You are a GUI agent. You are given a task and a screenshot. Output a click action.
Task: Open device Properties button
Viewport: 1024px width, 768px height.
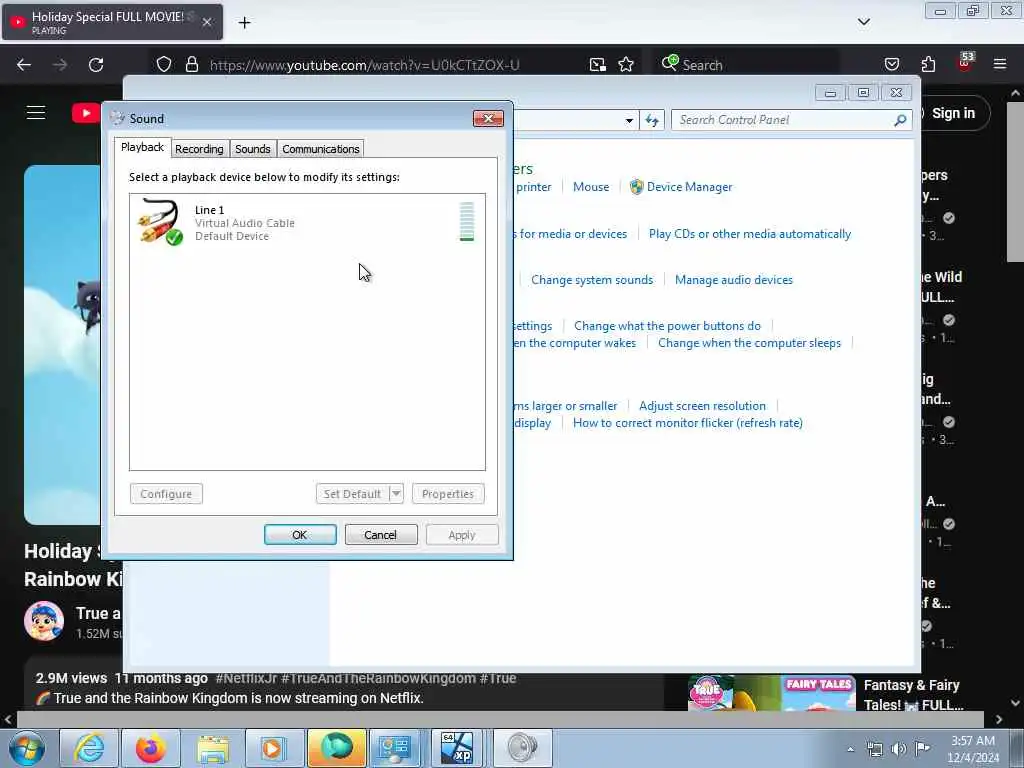(448, 494)
